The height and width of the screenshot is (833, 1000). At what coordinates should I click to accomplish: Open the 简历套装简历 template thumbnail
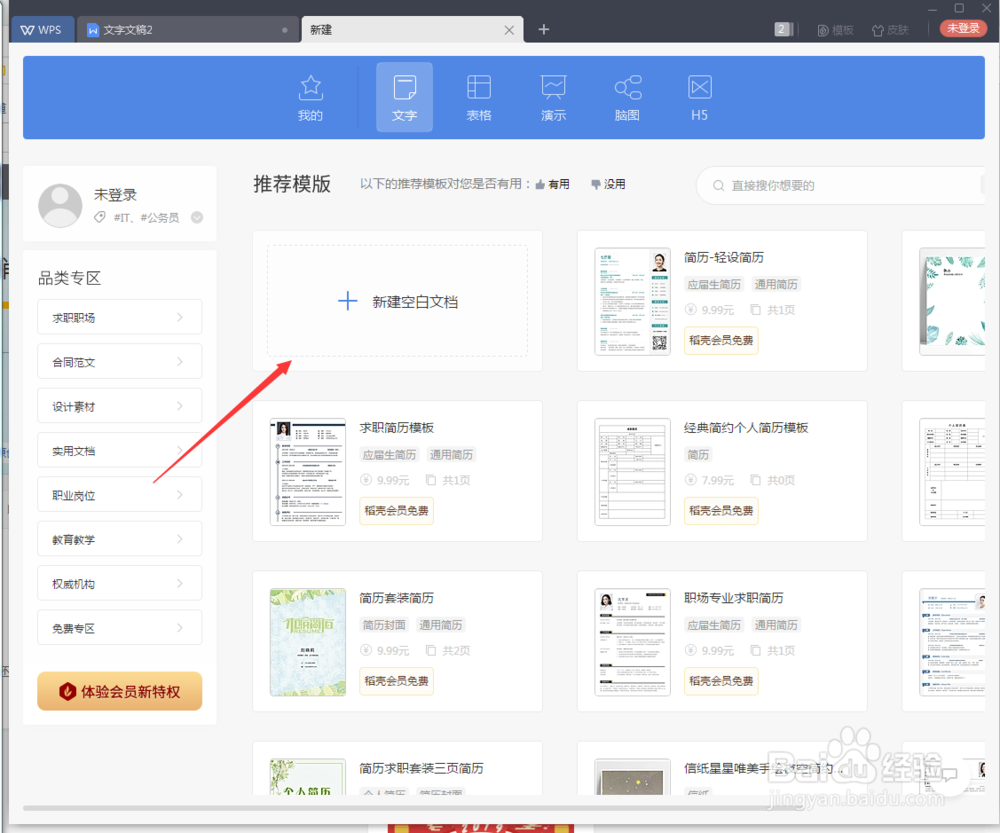(307, 642)
